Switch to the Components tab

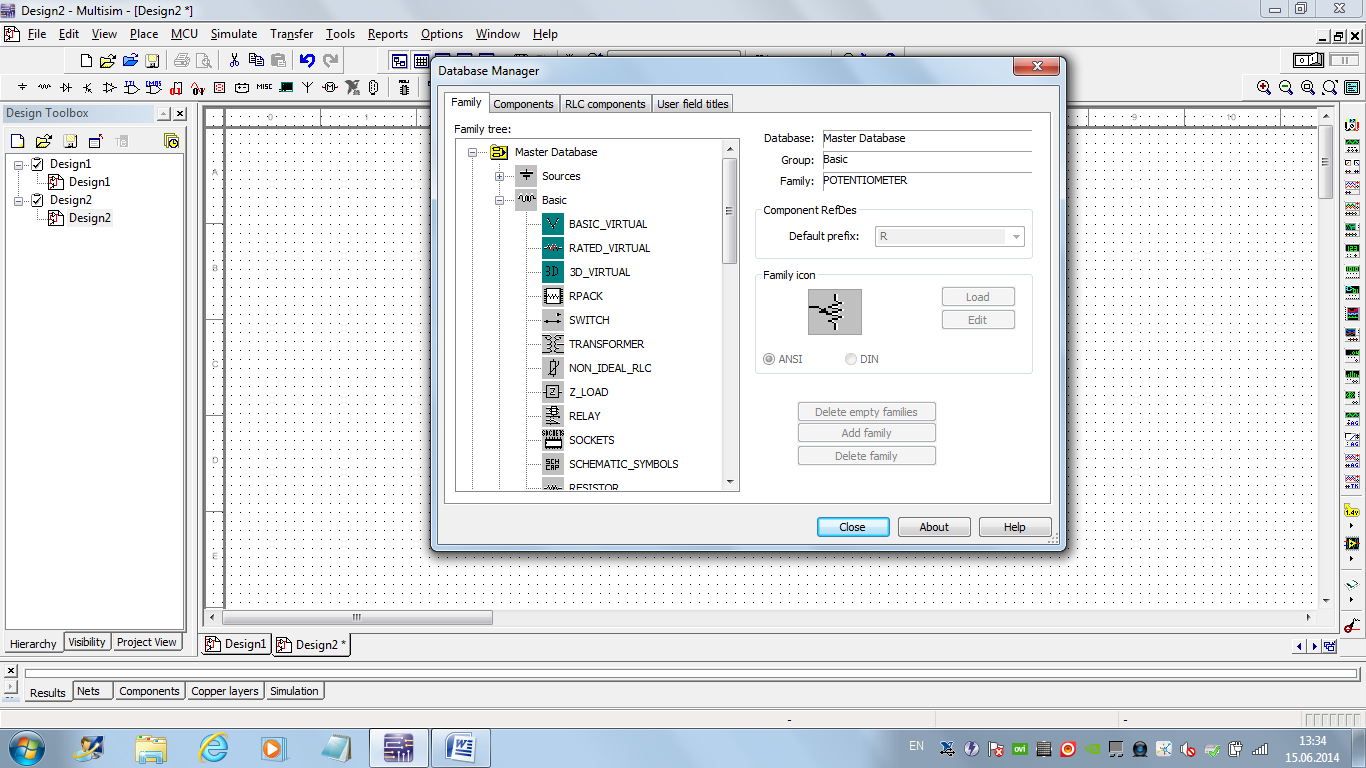(x=523, y=104)
